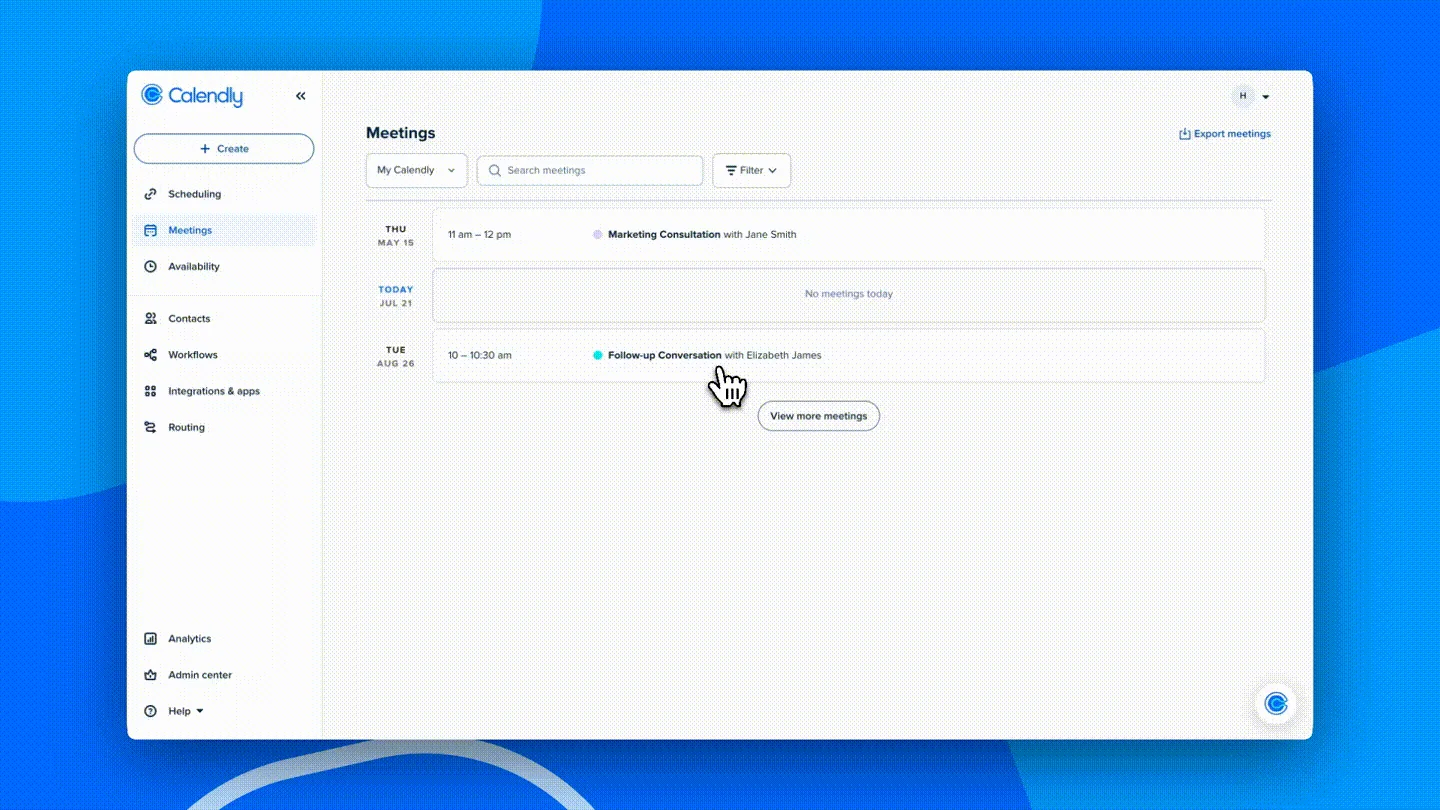The width and height of the screenshot is (1440, 810).
Task: Click the No meetings today row
Action: [848, 294]
